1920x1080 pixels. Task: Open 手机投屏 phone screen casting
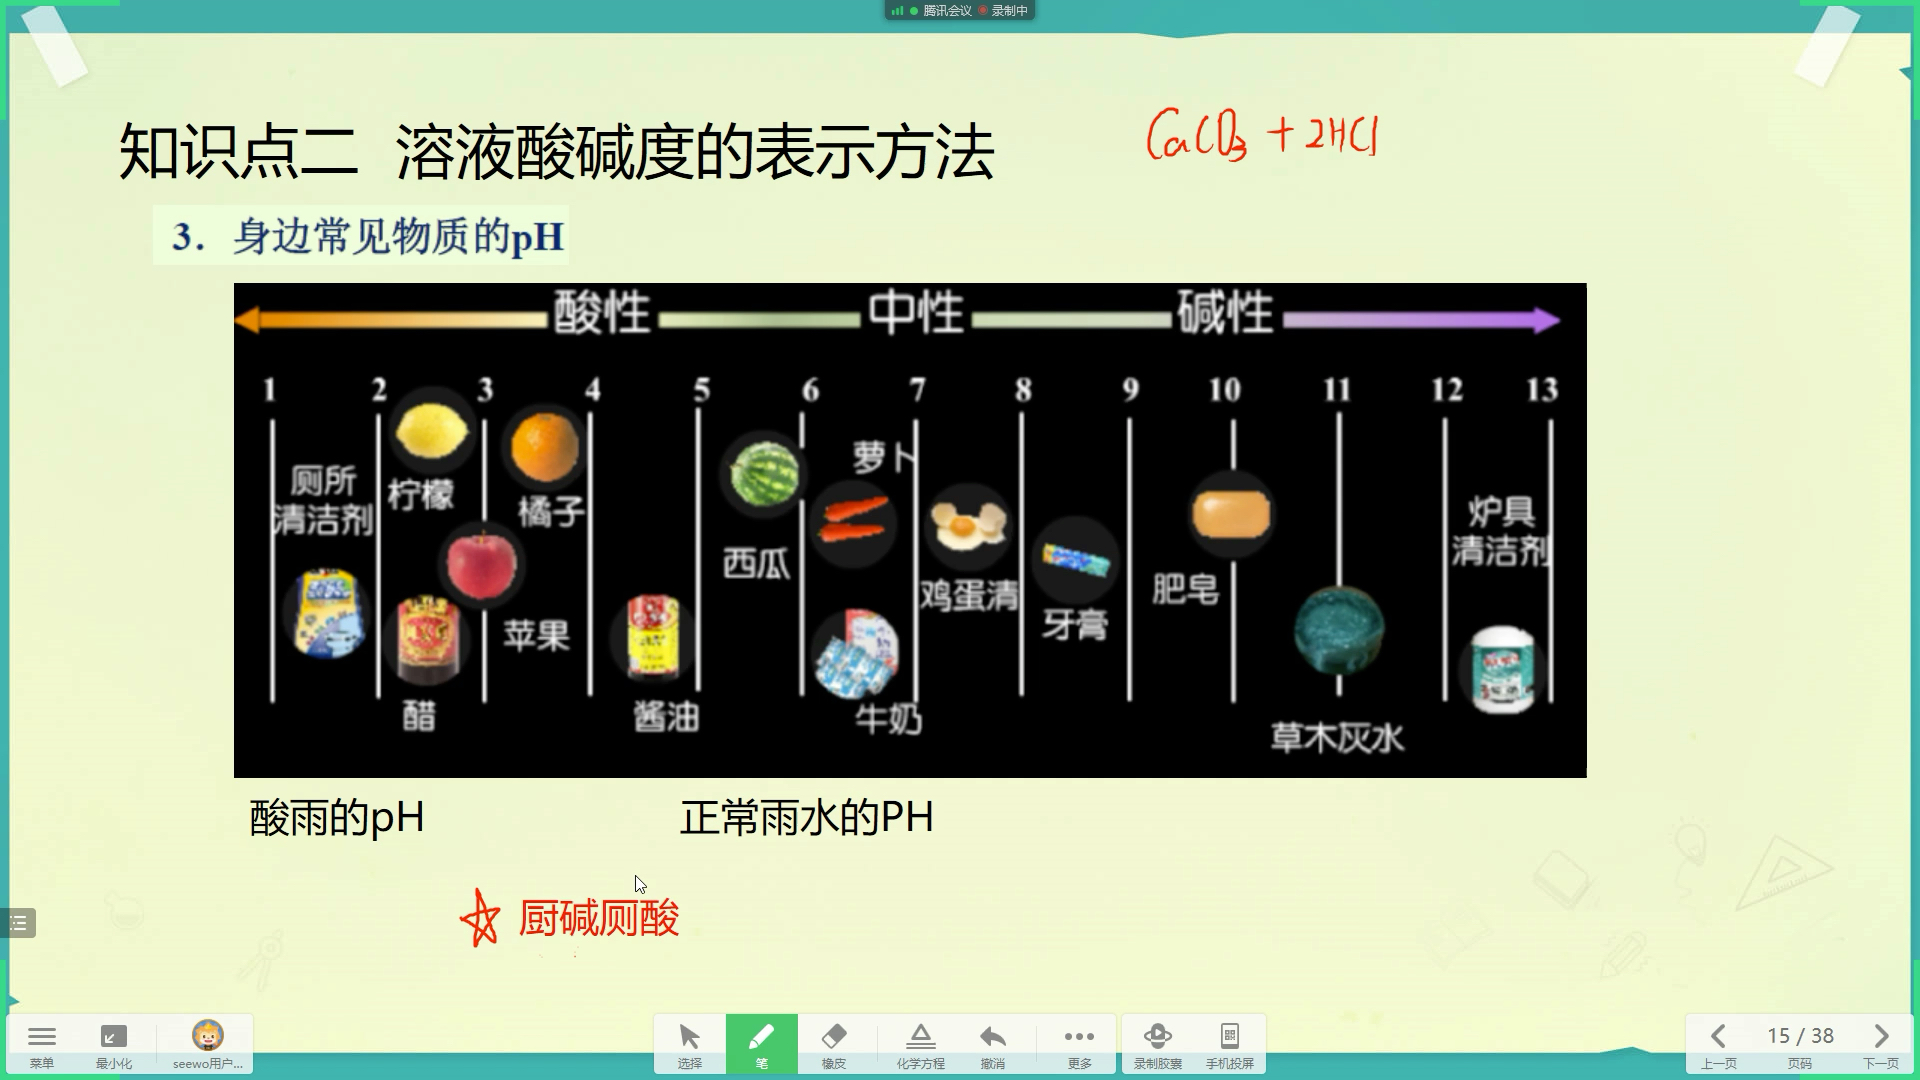pyautogui.click(x=1230, y=1044)
